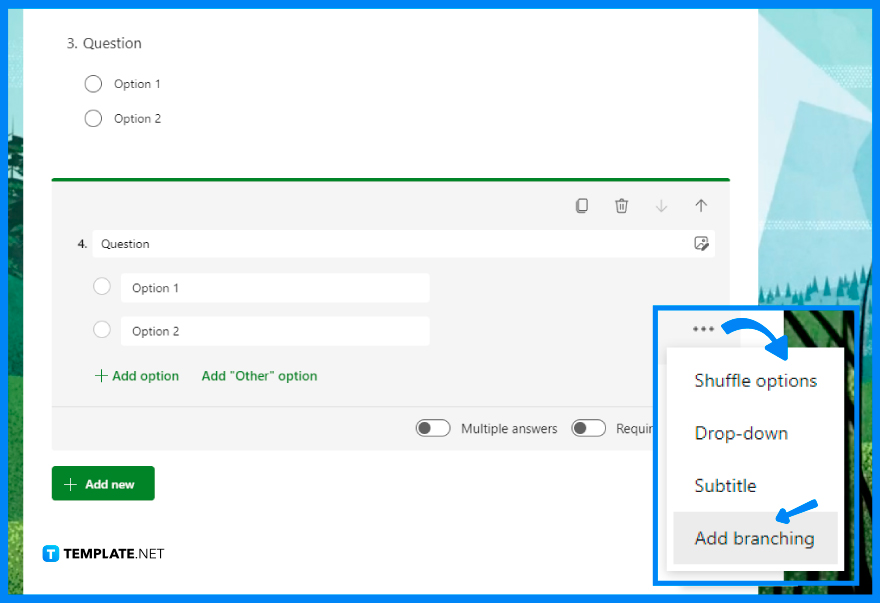Select Option 1 radio button in question 3
The width and height of the screenshot is (880, 603).
pos(93,83)
